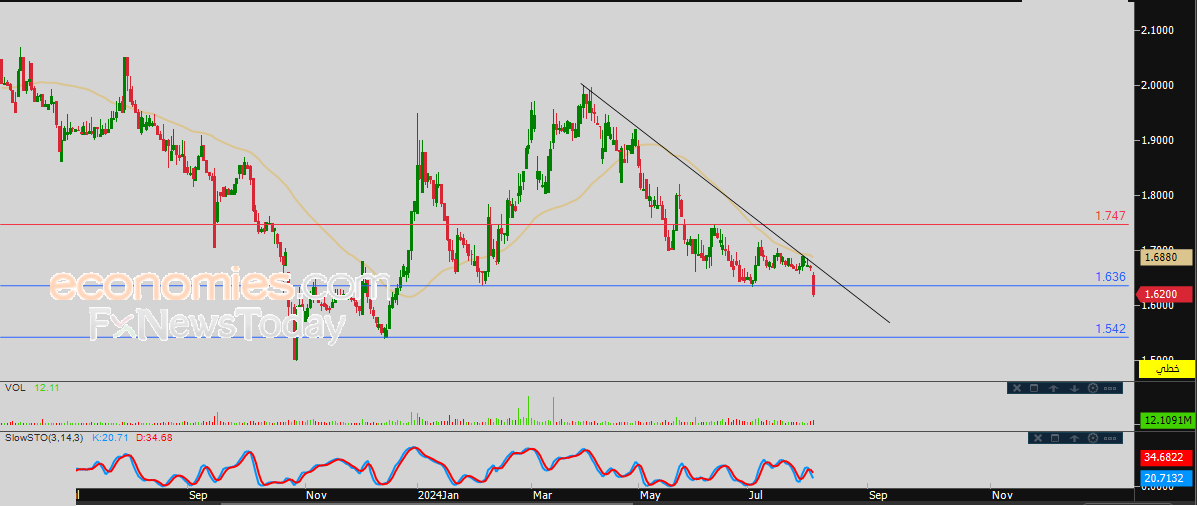Viewport: 1197px width, 506px height.
Task: Open more options for SlowSTO panel
Action: pos(1110,438)
